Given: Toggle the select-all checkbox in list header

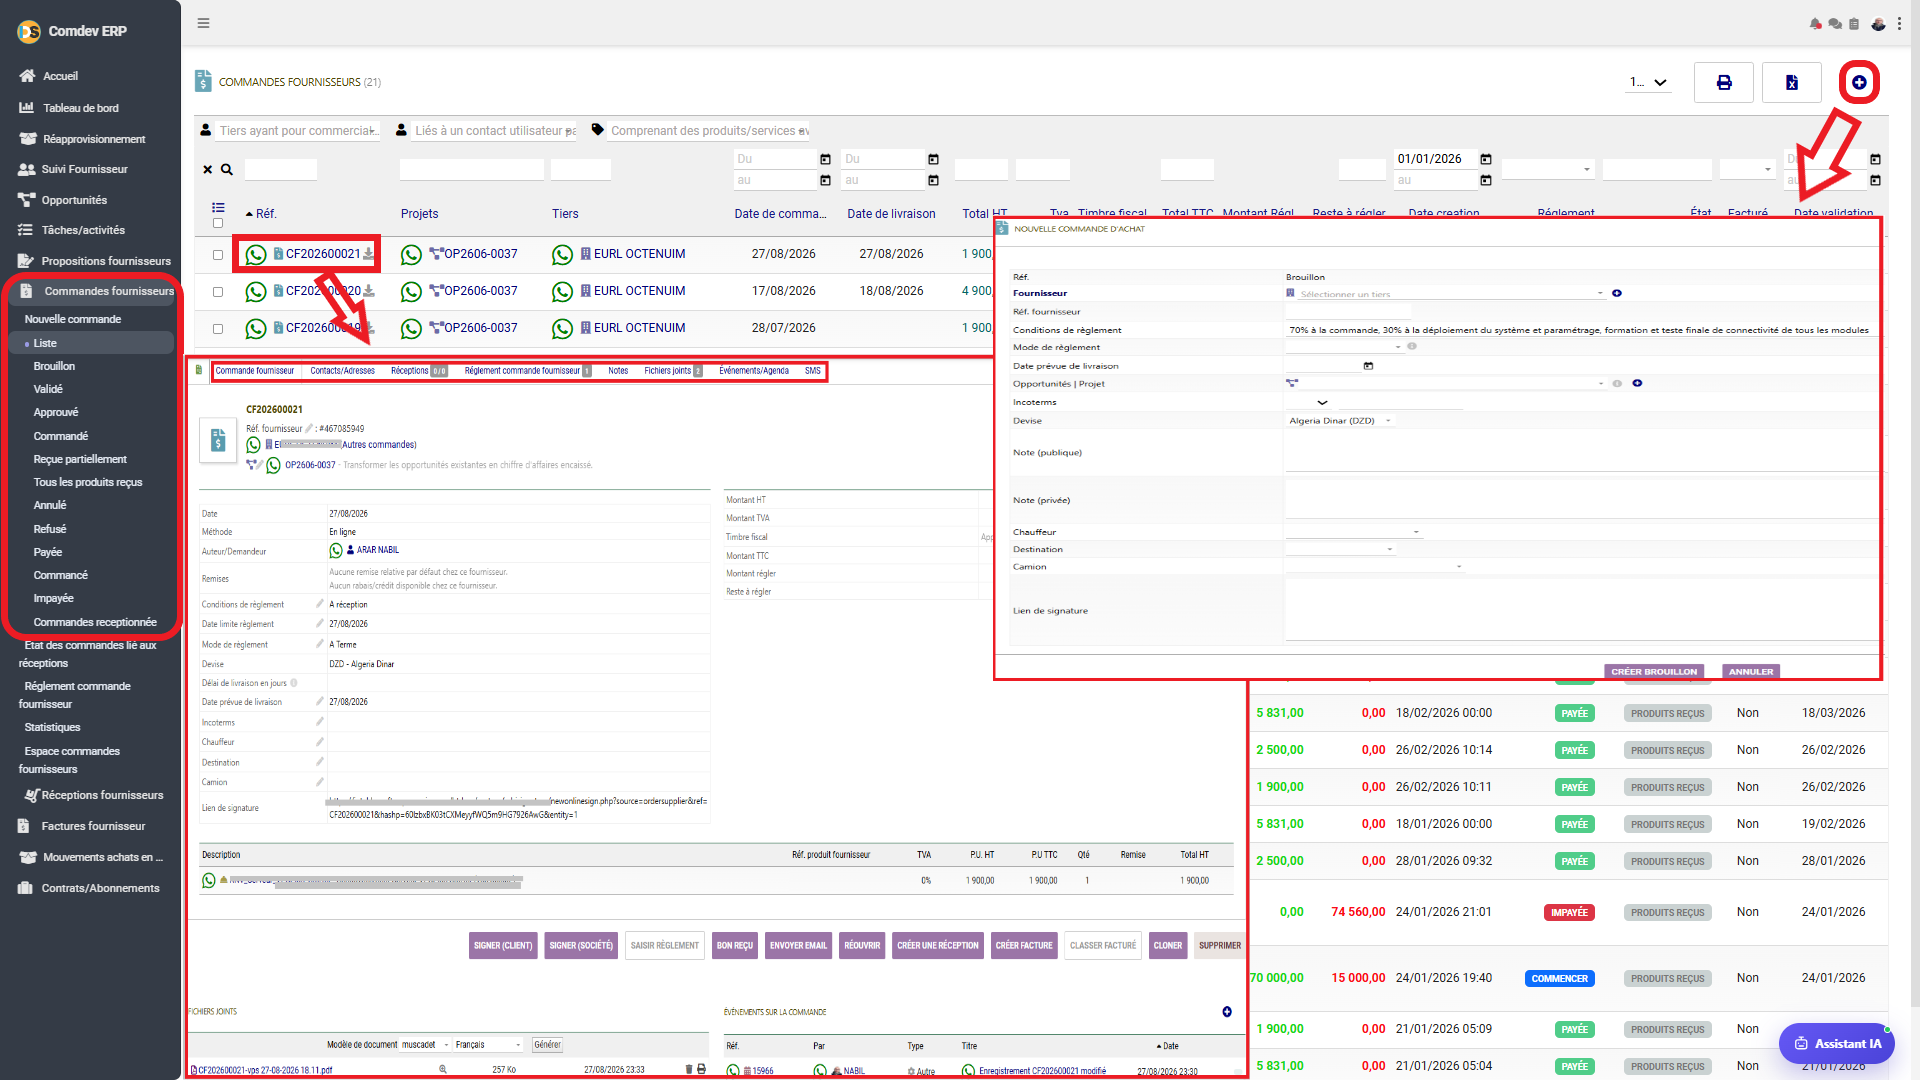Looking at the screenshot, I should point(218,223).
